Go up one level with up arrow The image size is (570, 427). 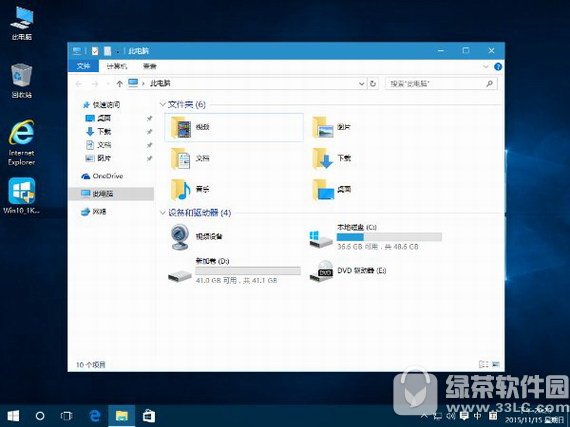pyautogui.click(x=119, y=84)
